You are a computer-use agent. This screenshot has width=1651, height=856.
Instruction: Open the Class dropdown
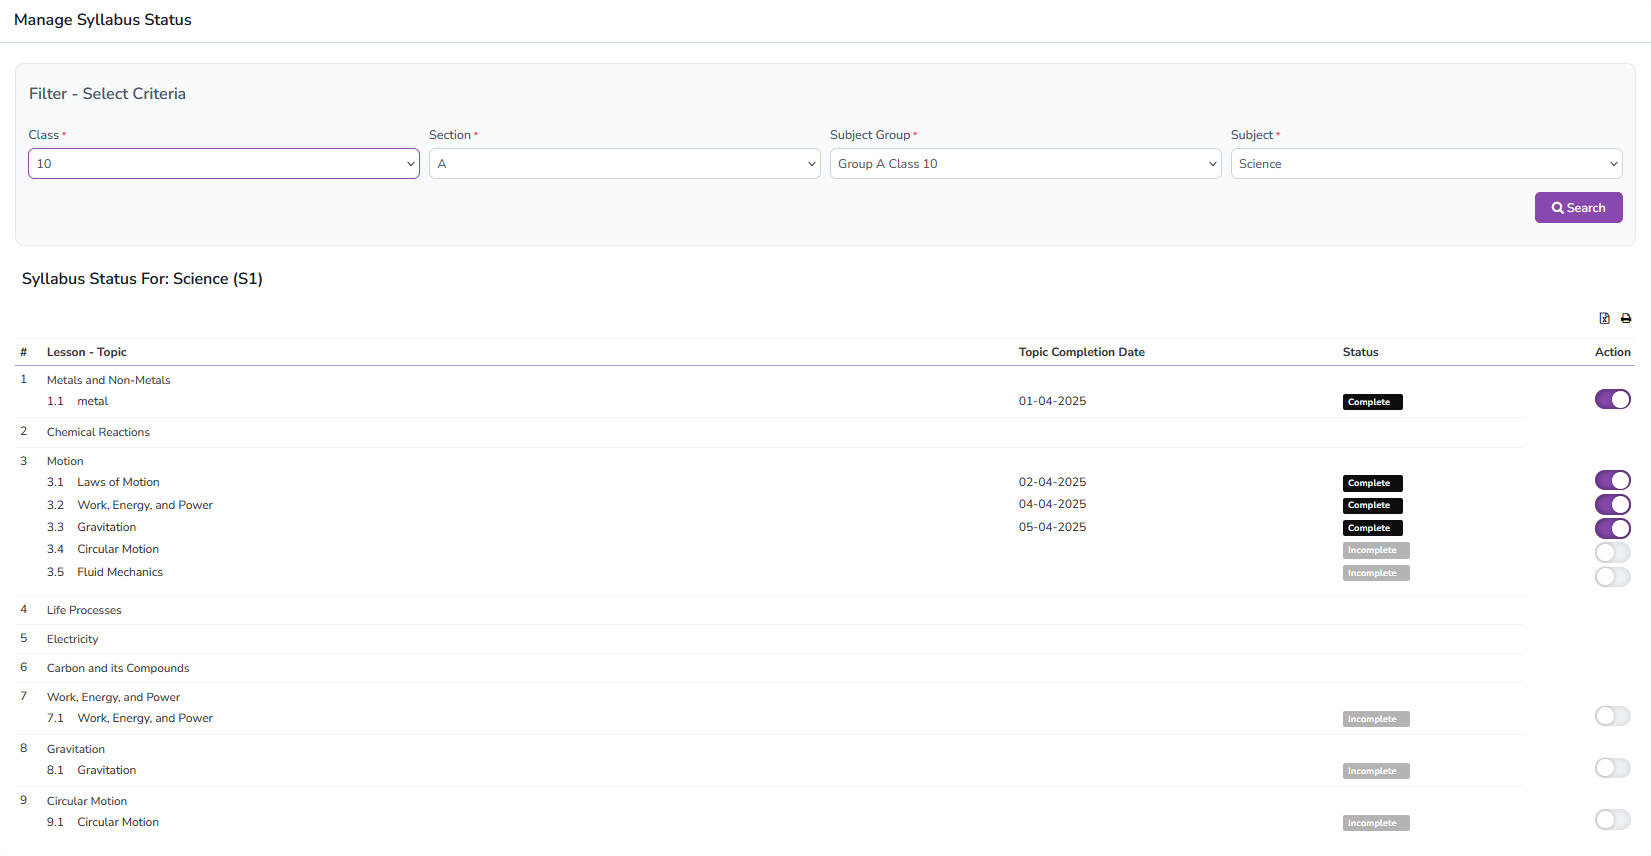click(x=224, y=164)
